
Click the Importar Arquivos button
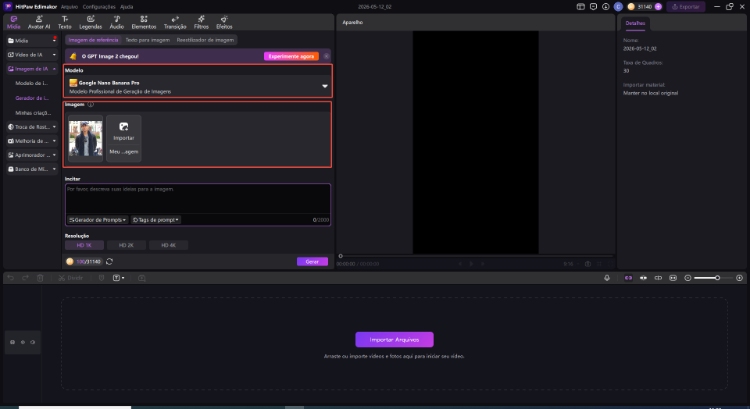(x=394, y=340)
